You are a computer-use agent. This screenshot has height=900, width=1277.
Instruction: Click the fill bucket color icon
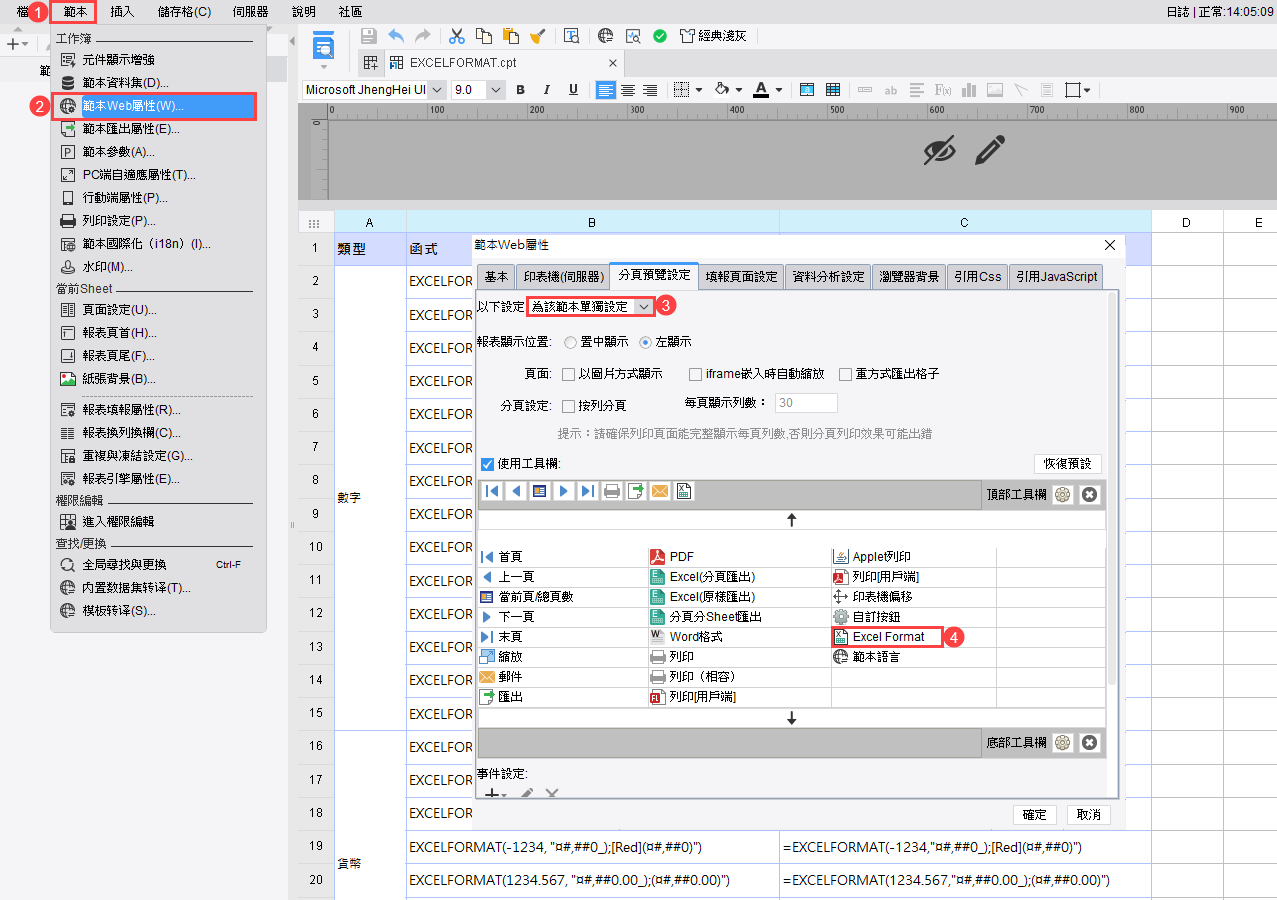pyautogui.click(x=723, y=90)
